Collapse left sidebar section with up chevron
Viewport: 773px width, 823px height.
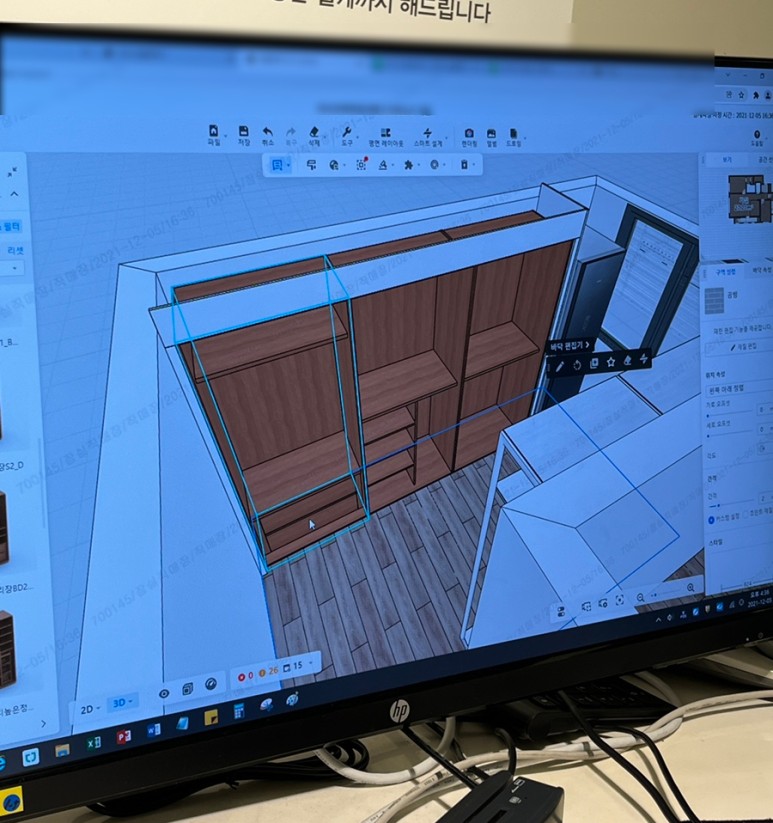click(14, 194)
